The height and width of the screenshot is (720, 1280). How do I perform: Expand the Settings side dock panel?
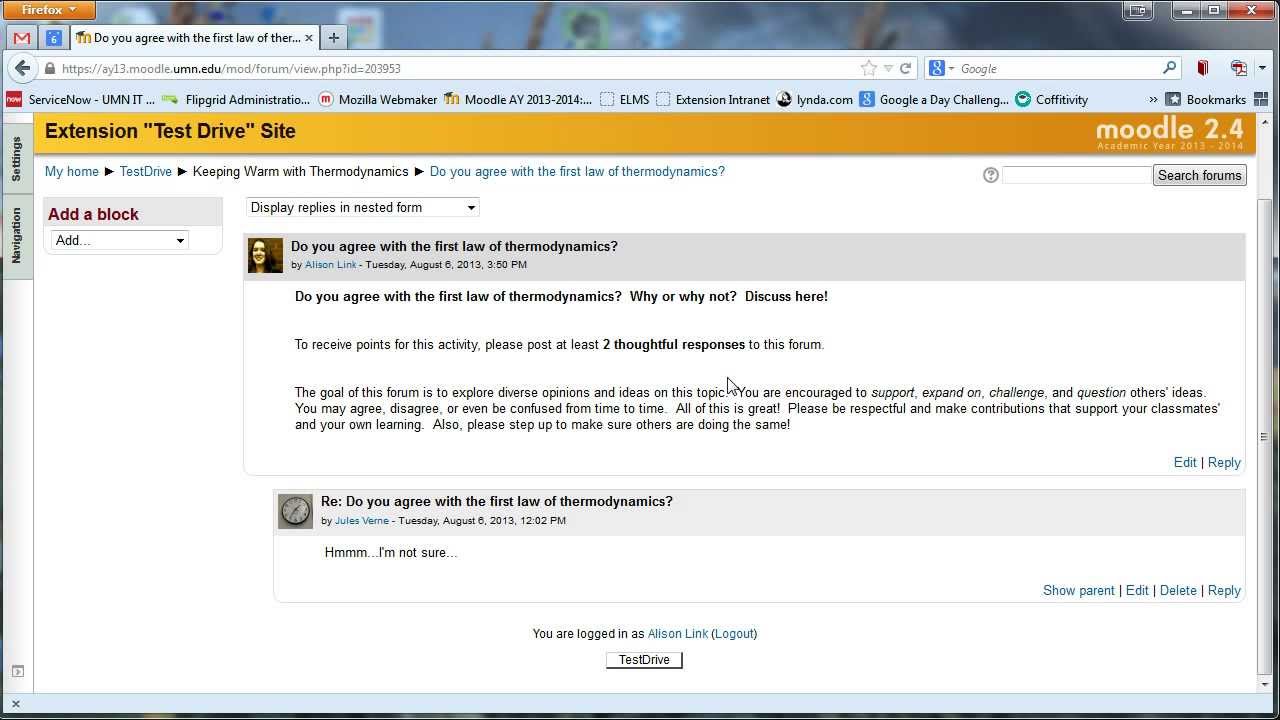[x=16, y=159]
